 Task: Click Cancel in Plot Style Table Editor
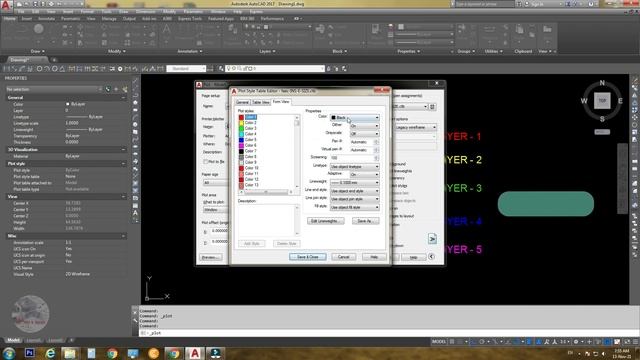(343, 257)
